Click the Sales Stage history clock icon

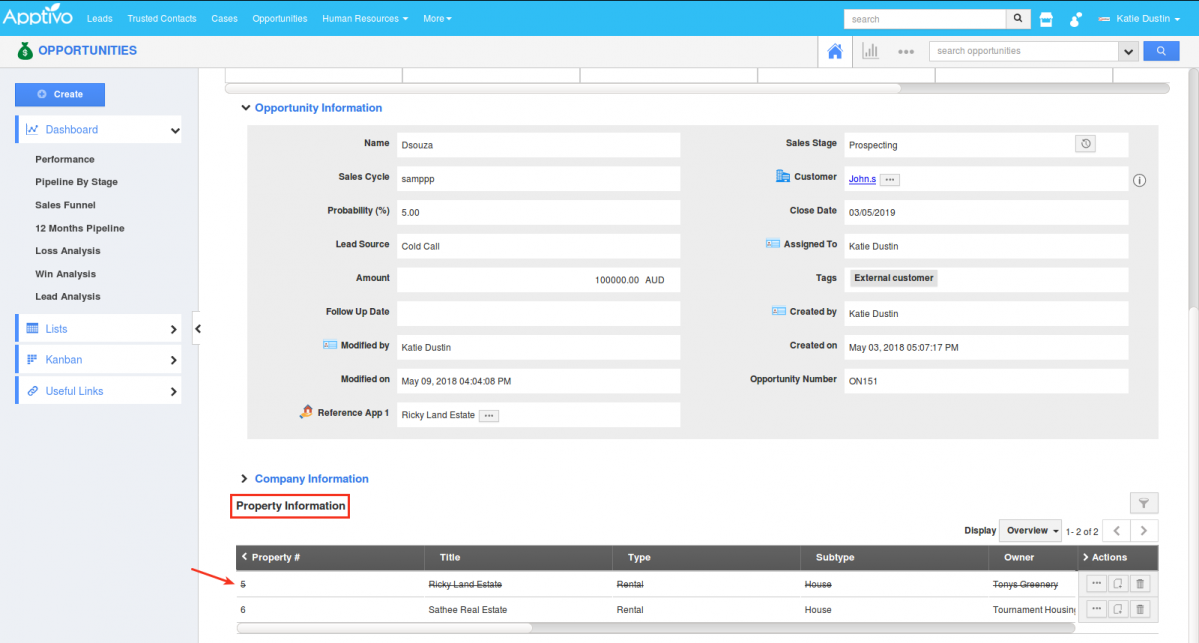tap(1086, 144)
